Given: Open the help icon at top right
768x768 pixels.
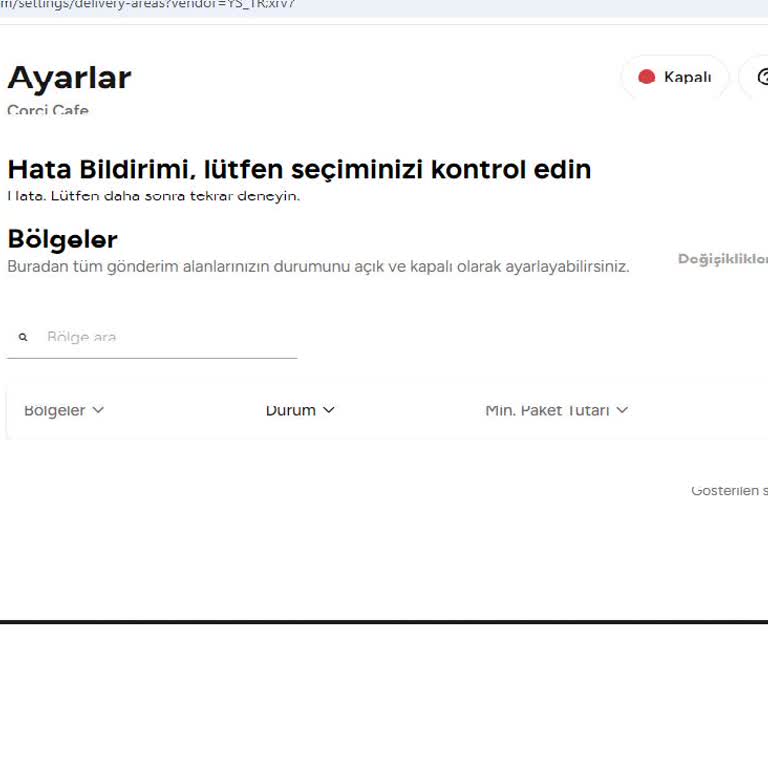Looking at the screenshot, I should 762,77.
